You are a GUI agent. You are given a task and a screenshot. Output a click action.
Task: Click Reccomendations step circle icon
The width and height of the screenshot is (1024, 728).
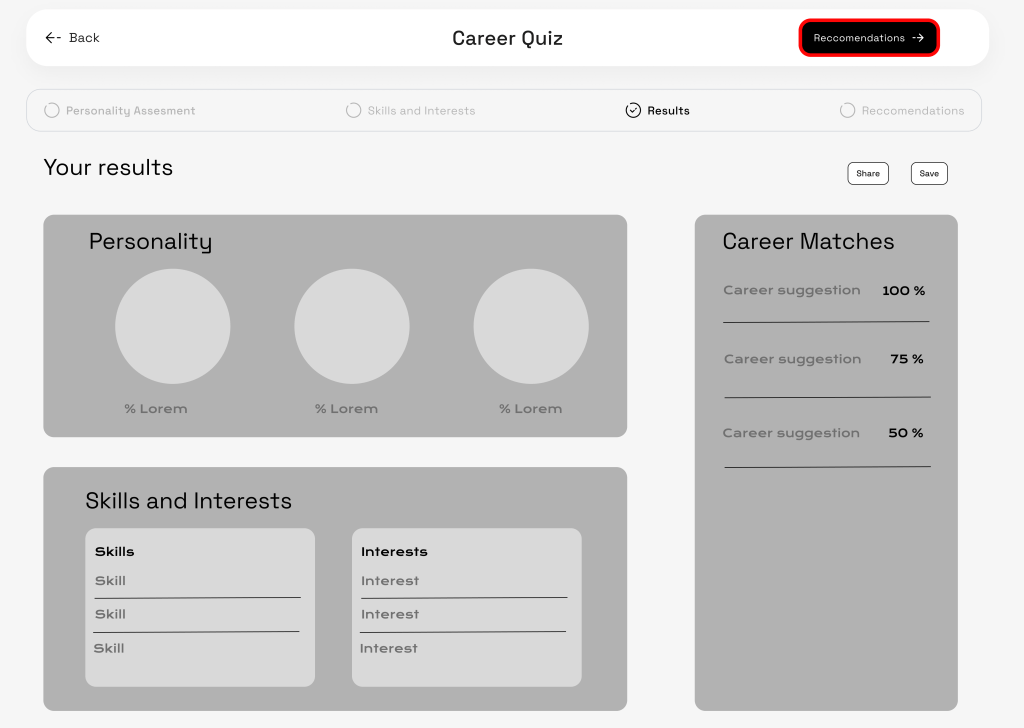pyautogui.click(x=847, y=110)
